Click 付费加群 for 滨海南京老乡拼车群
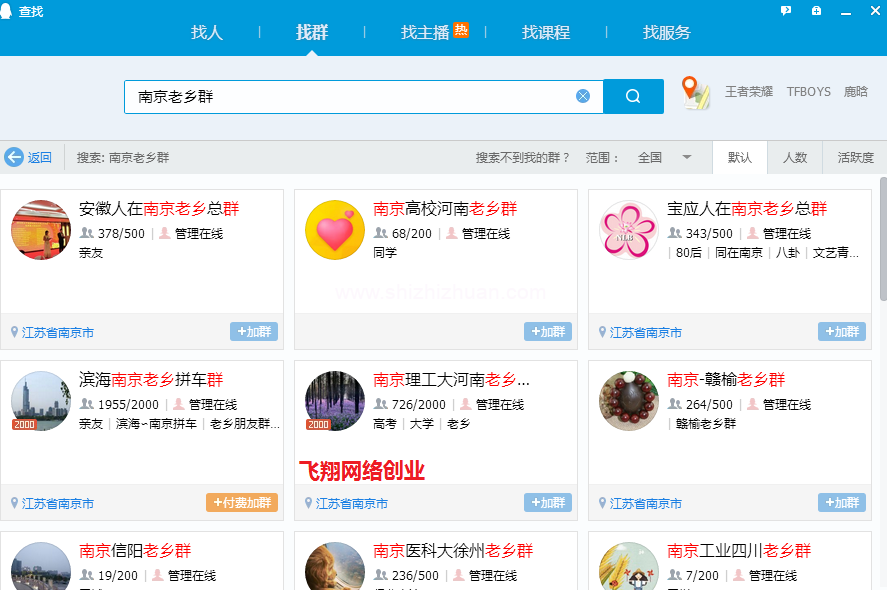Image resolution: width=887 pixels, height=591 pixels. 242,503
